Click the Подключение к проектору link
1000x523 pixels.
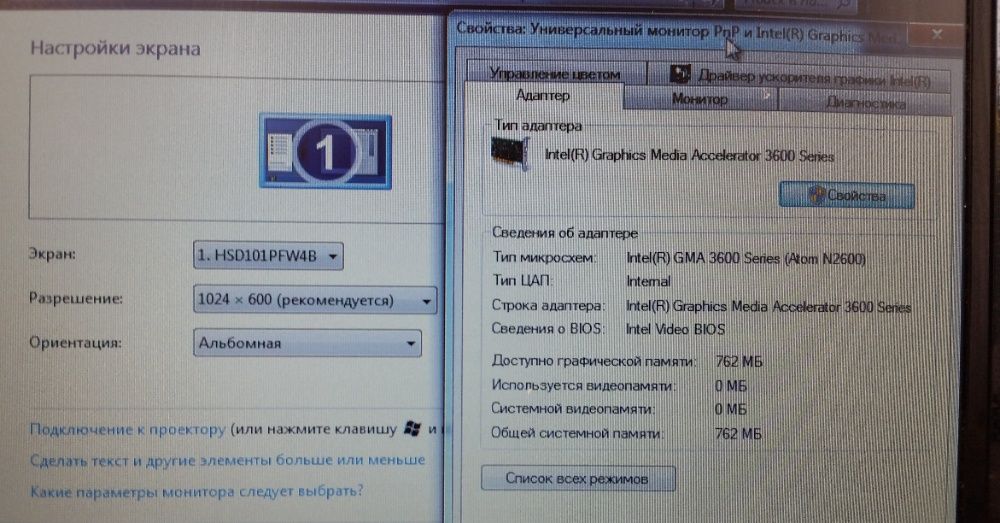(x=128, y=429)
